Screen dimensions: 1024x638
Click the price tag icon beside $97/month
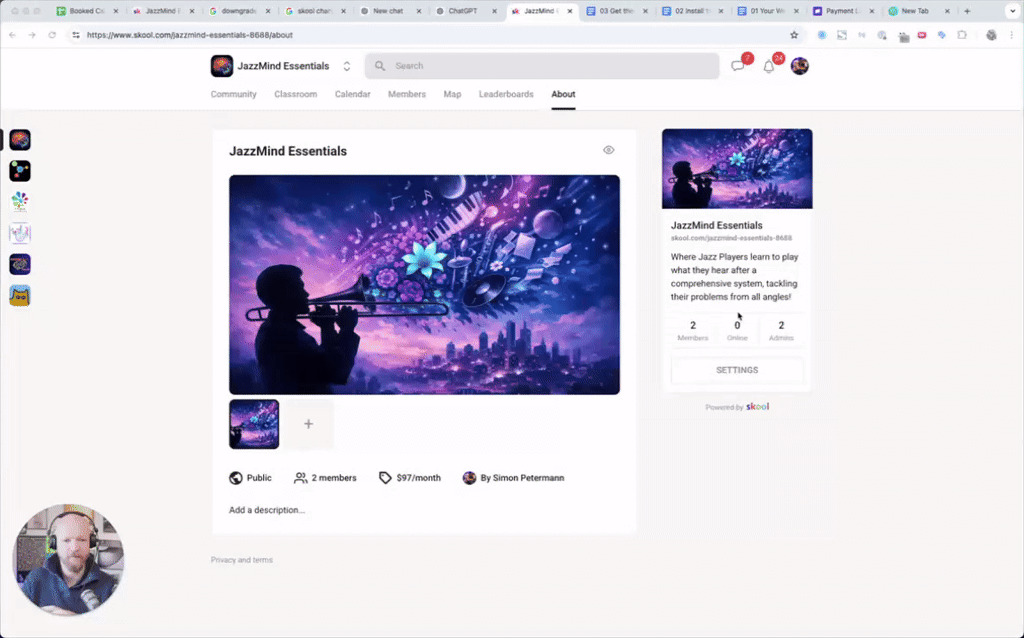pos(385,478)
